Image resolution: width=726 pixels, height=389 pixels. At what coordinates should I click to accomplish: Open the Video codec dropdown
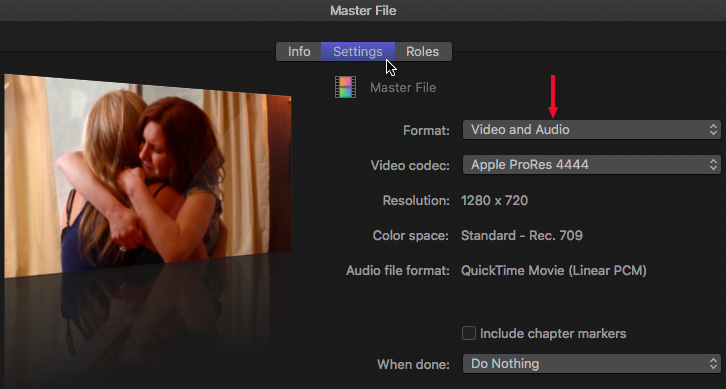[x=592, y=164]
